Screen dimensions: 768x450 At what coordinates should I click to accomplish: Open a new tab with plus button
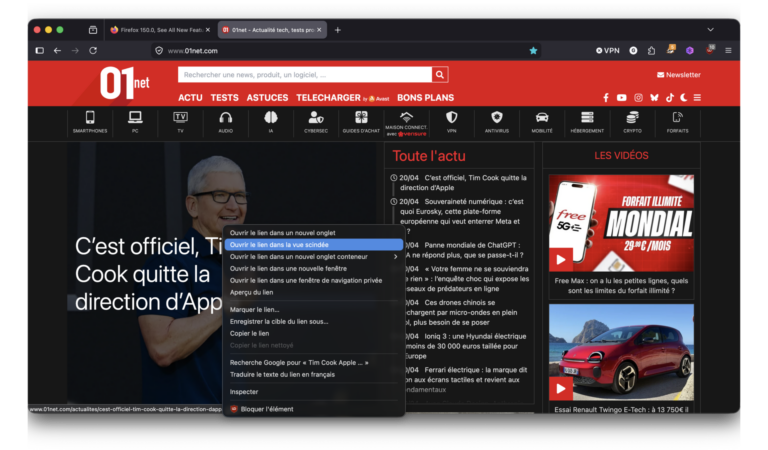pyautogui.click(x=337, y=30)
